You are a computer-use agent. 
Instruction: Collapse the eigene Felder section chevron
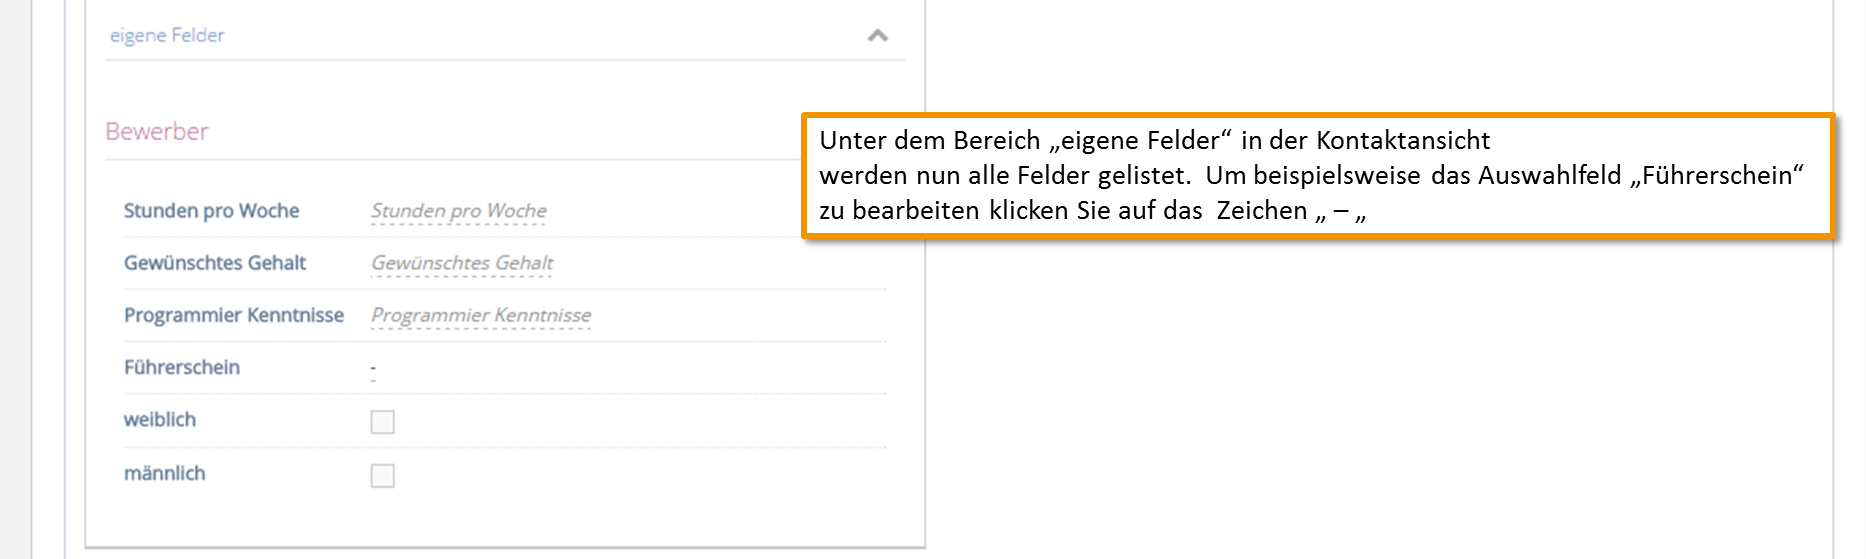click(x=877, y=36)
